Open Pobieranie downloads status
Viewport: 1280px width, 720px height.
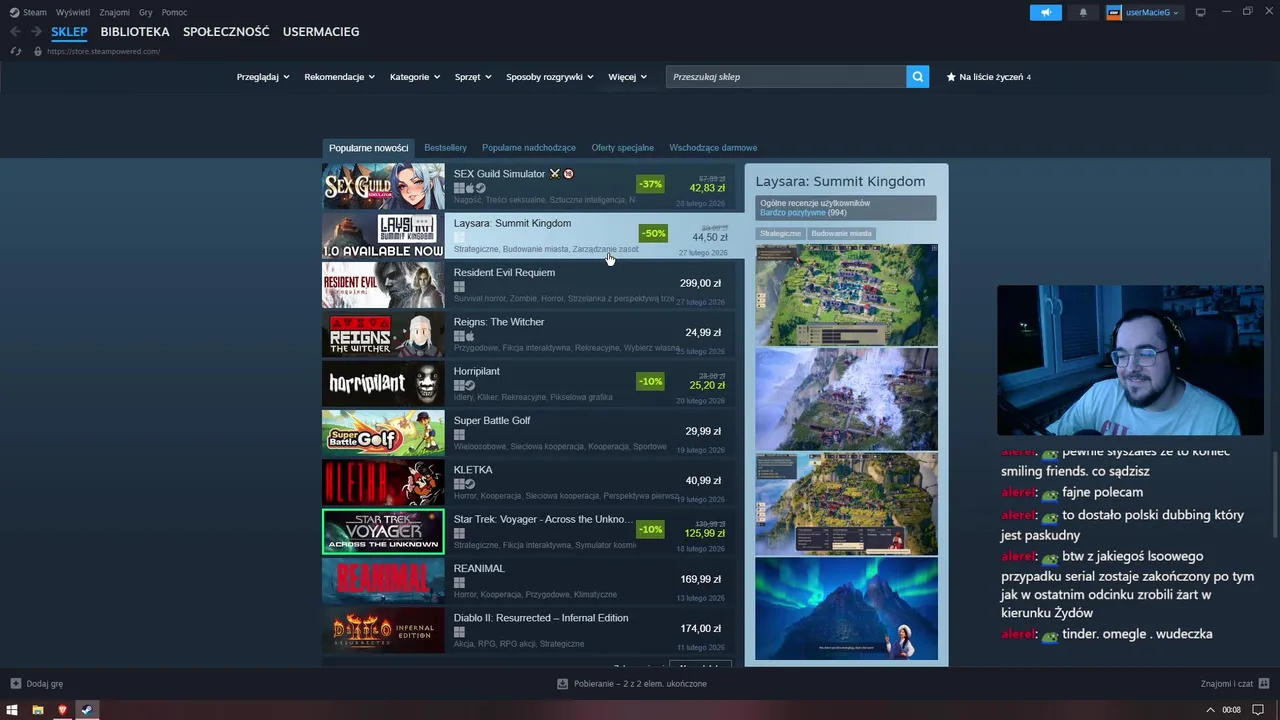pyautogui.click(x=641, y=684)
